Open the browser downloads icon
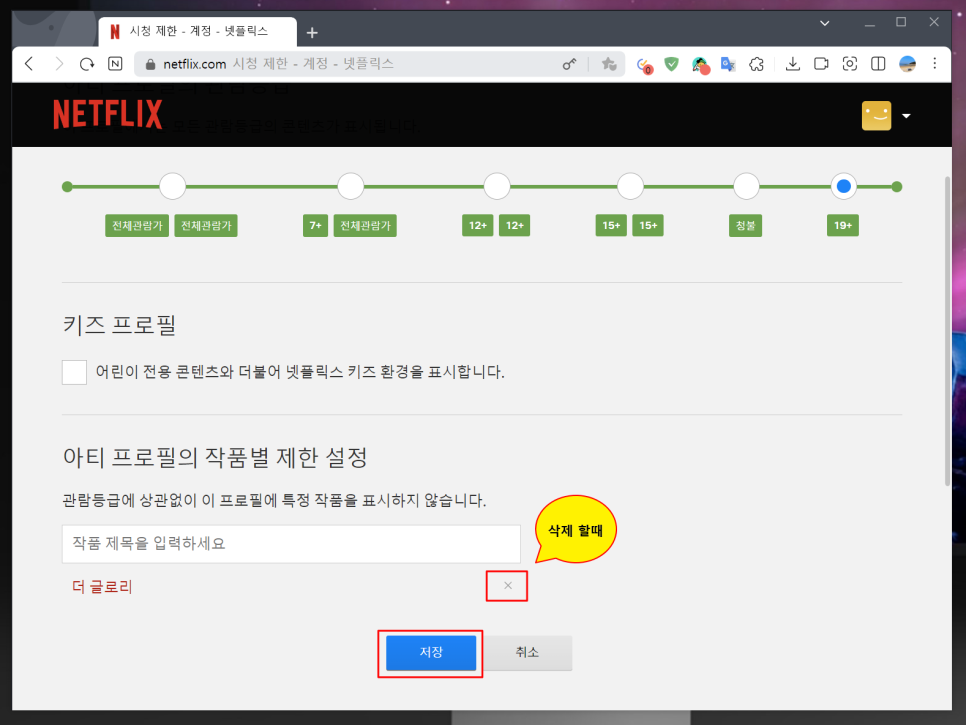966x725 pixels. (x=793, y=63)
